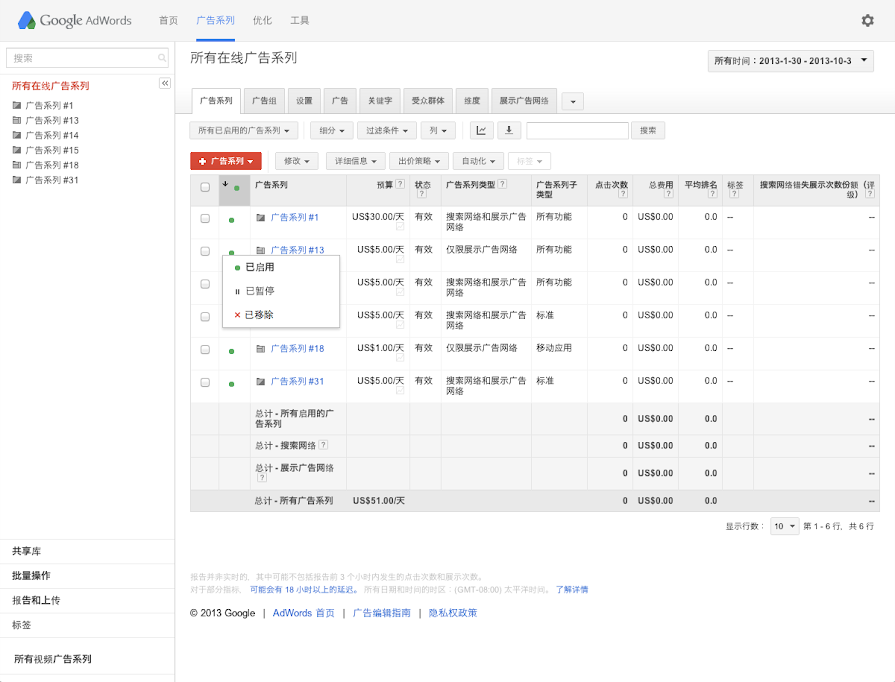Image resolution: width=895 pixels, height=682 pixels.
Task: Click the campaign table search field
Action: tap(577, 130)
